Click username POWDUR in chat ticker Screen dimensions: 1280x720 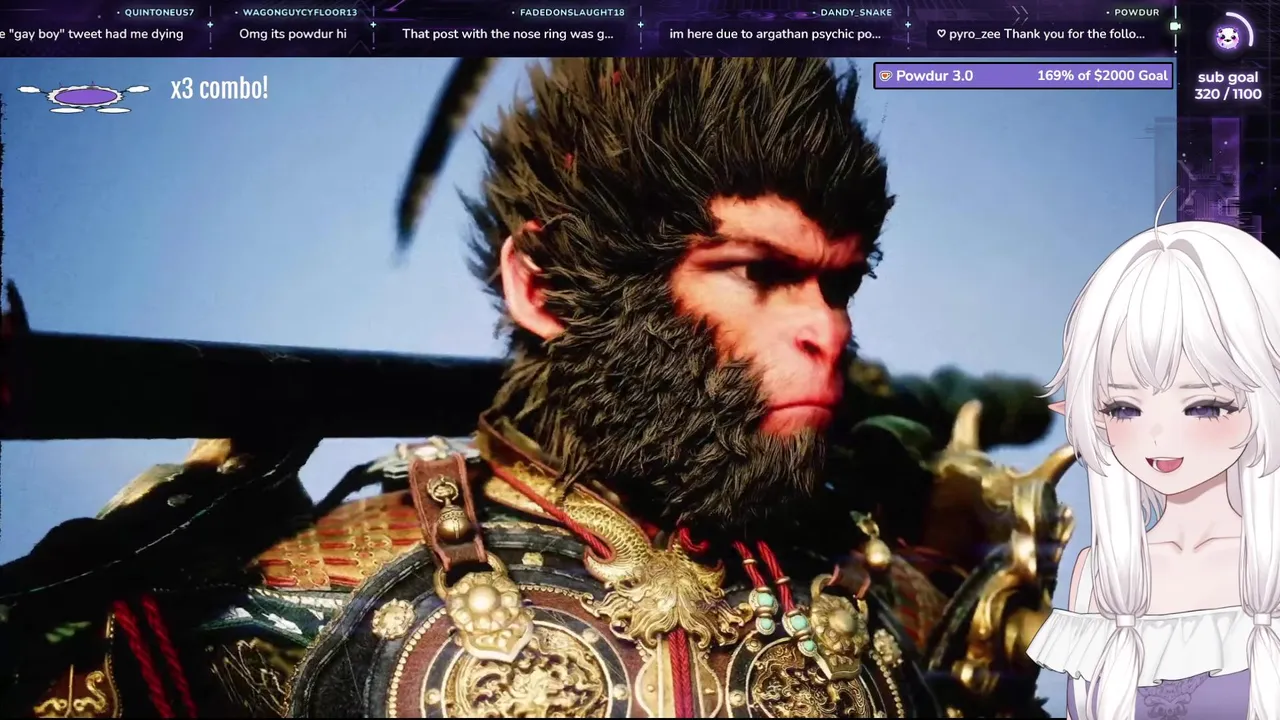point(1136,12)
